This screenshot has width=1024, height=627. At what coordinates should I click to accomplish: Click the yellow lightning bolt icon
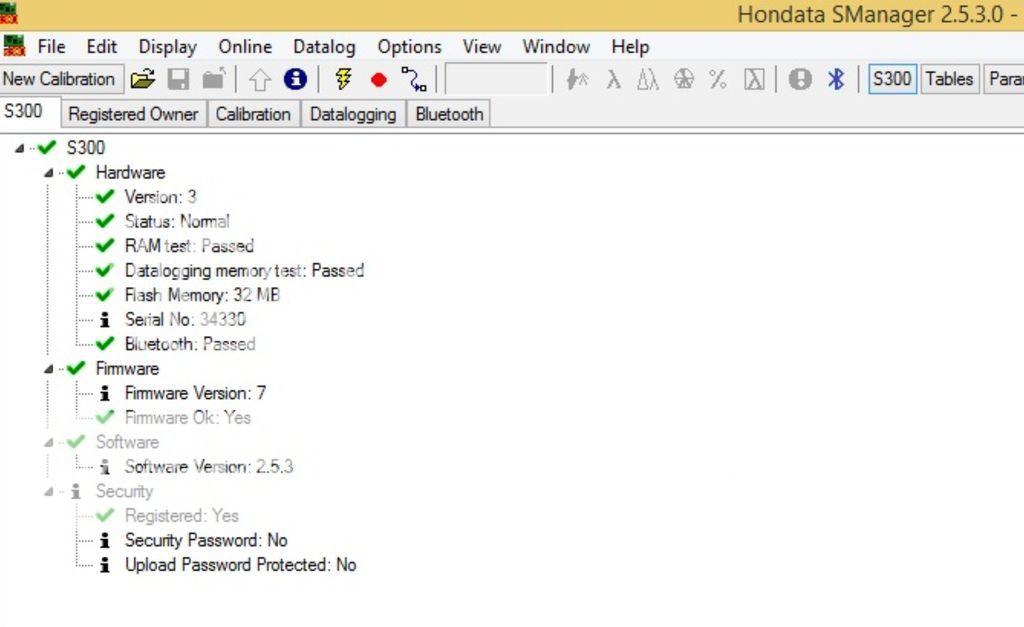[343, 79]
